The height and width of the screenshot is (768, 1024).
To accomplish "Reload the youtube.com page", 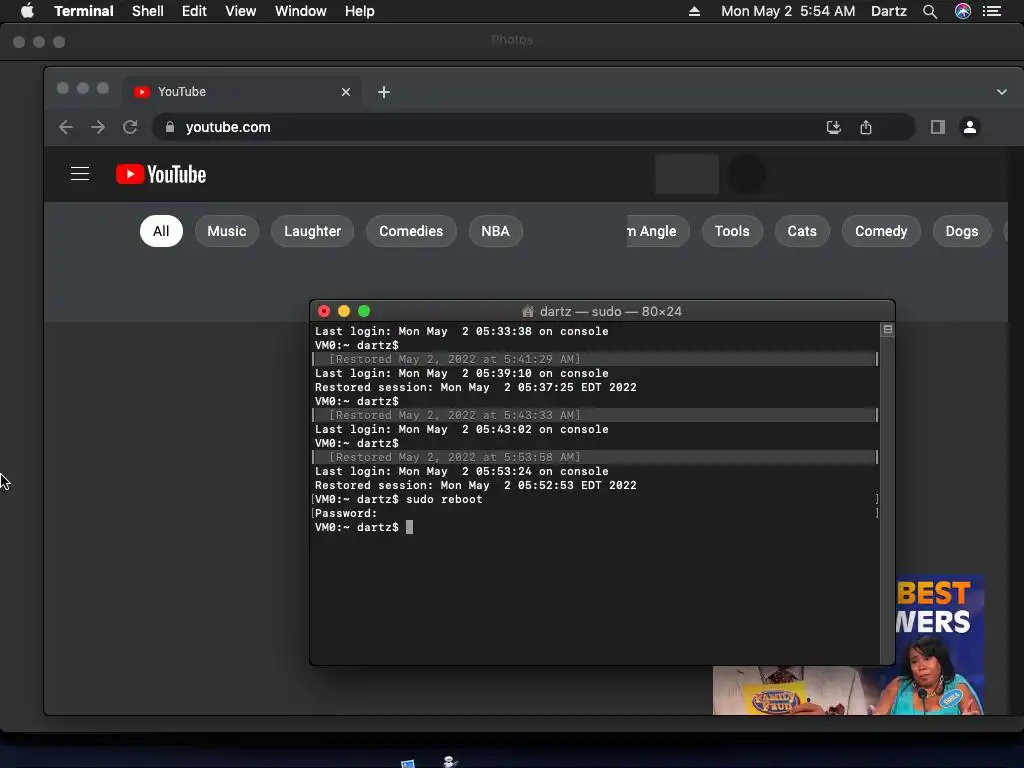I will [130, 127].
